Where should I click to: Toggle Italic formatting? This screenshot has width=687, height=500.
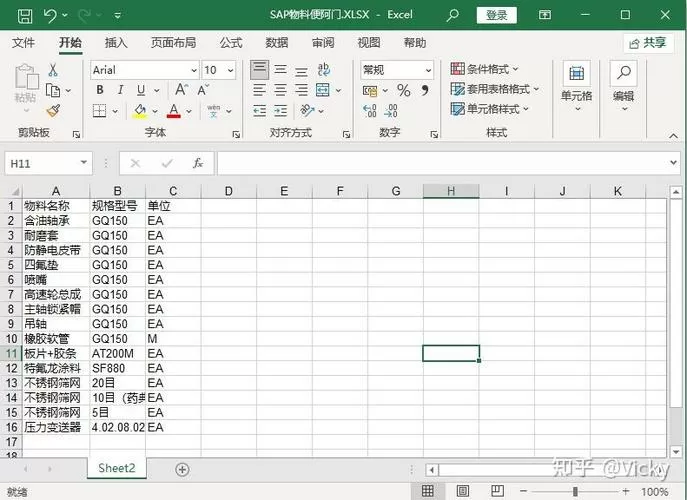click(x=120, y=90)
